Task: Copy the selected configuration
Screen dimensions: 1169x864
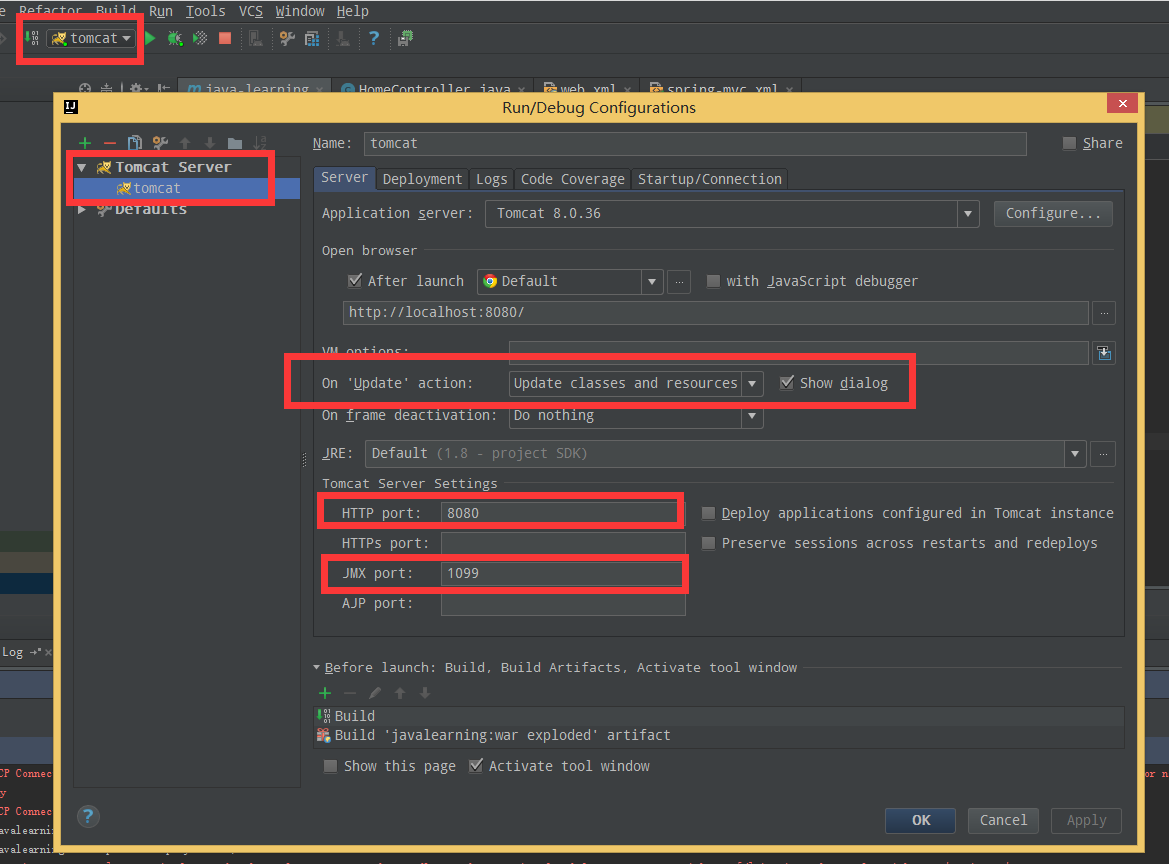Action: coord(135,142)
